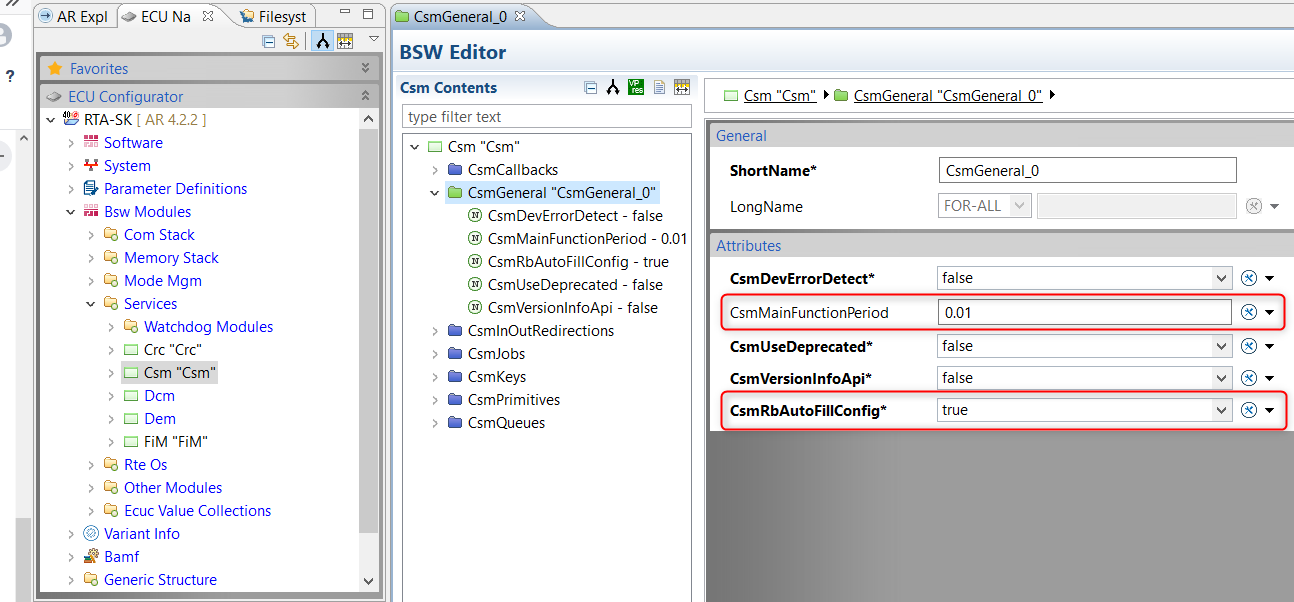Click the tool icon beside CsmDevErrorDetect
The height and width of the screenshot is (602, 1294).
coord(1248,278)
